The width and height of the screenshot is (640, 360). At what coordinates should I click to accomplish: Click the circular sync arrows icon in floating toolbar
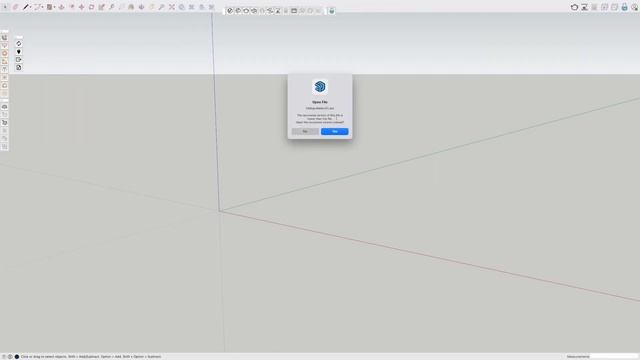[x=18, y=44]
